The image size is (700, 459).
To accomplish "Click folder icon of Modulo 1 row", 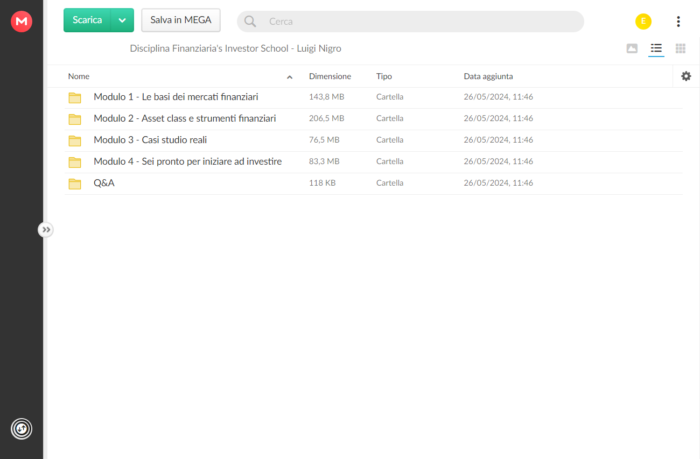I will (75, 97).
